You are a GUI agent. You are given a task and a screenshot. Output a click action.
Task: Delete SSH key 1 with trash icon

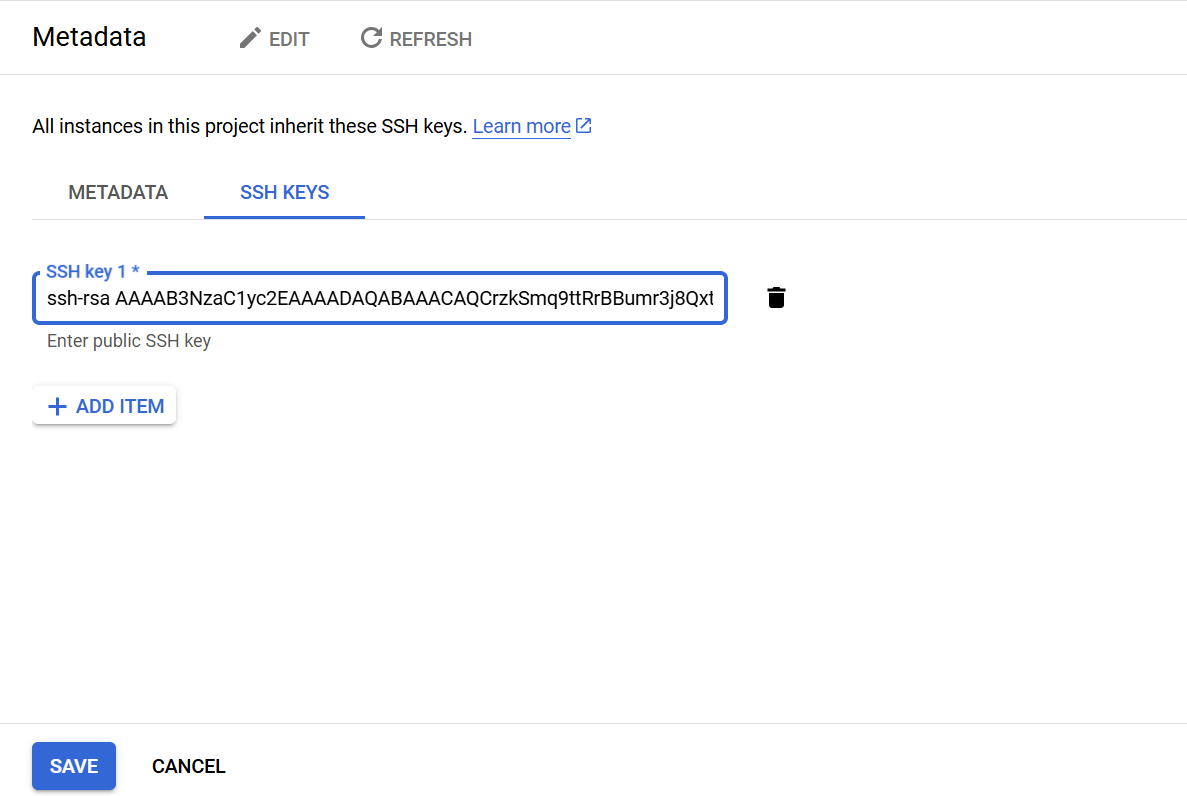[x=776, y=298]
